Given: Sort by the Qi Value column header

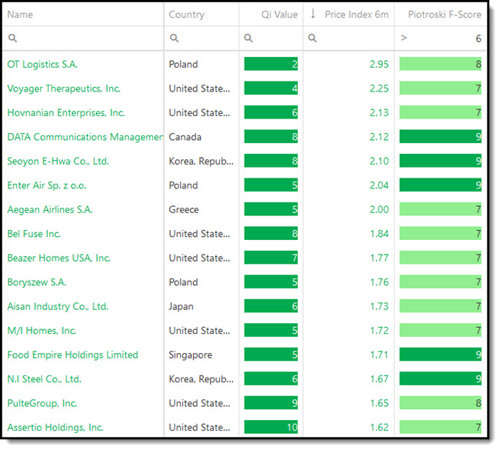Looking at the screenshot, I should coord(279,14).
